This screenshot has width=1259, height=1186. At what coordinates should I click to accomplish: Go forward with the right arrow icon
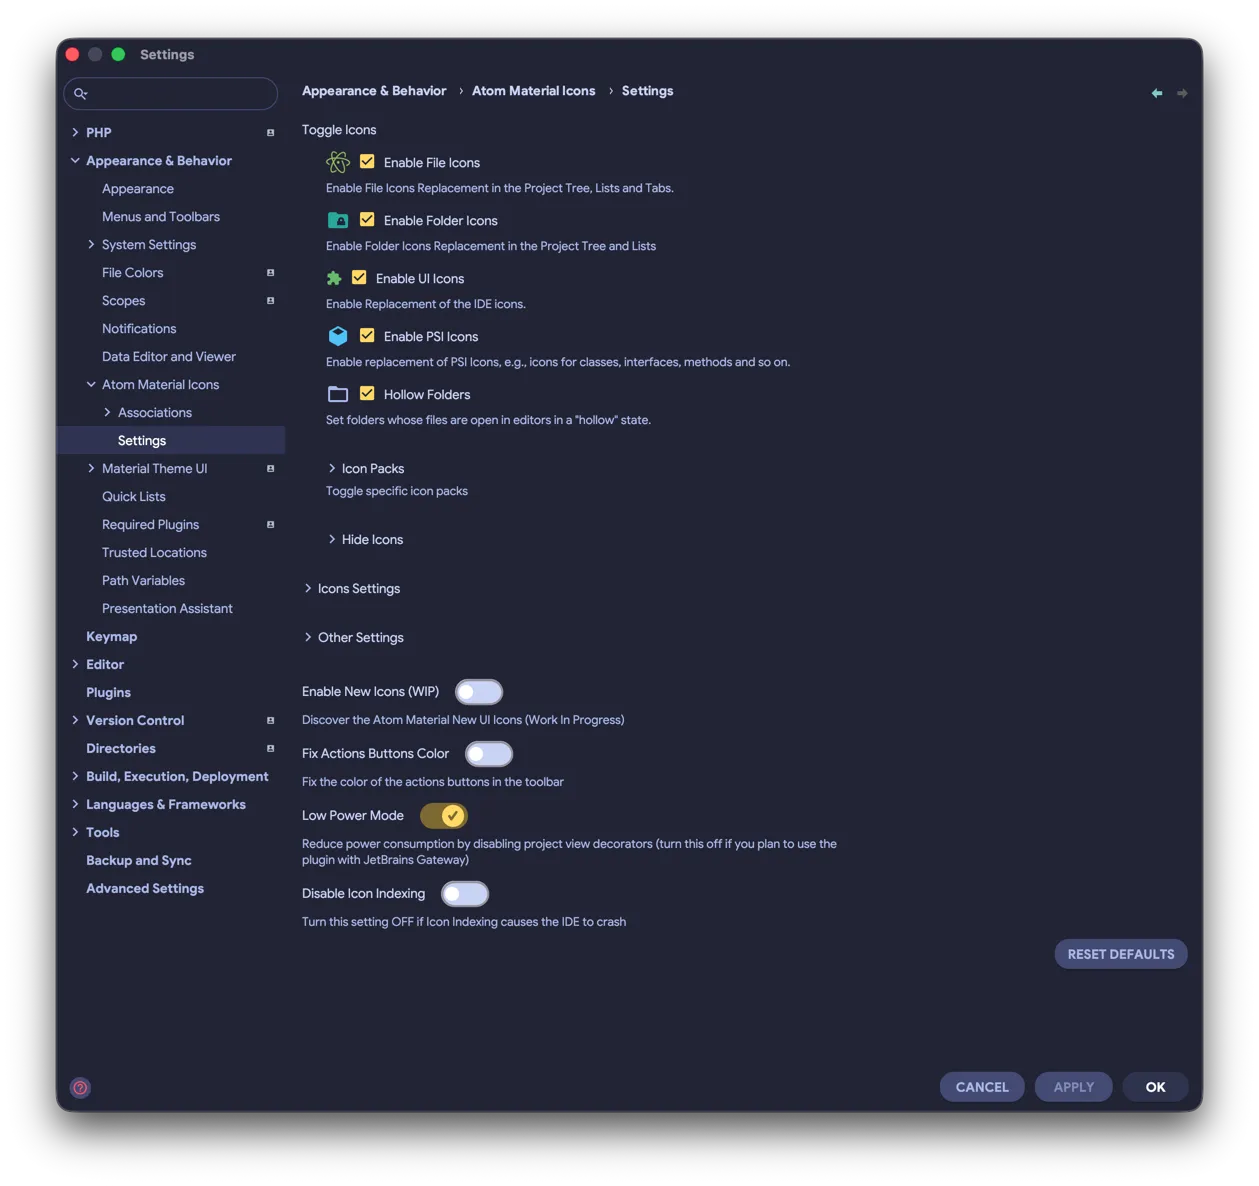(1182, 93)
